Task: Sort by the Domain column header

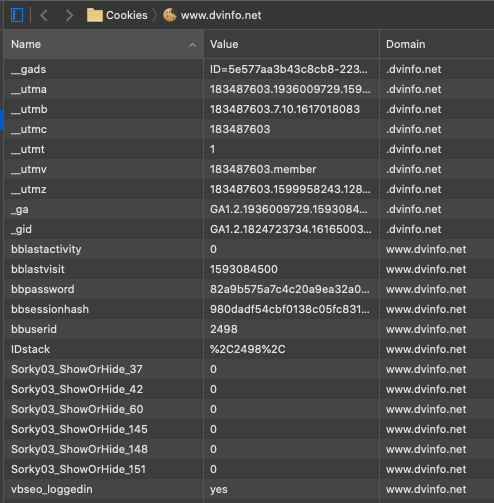Action: click(437, 44)
